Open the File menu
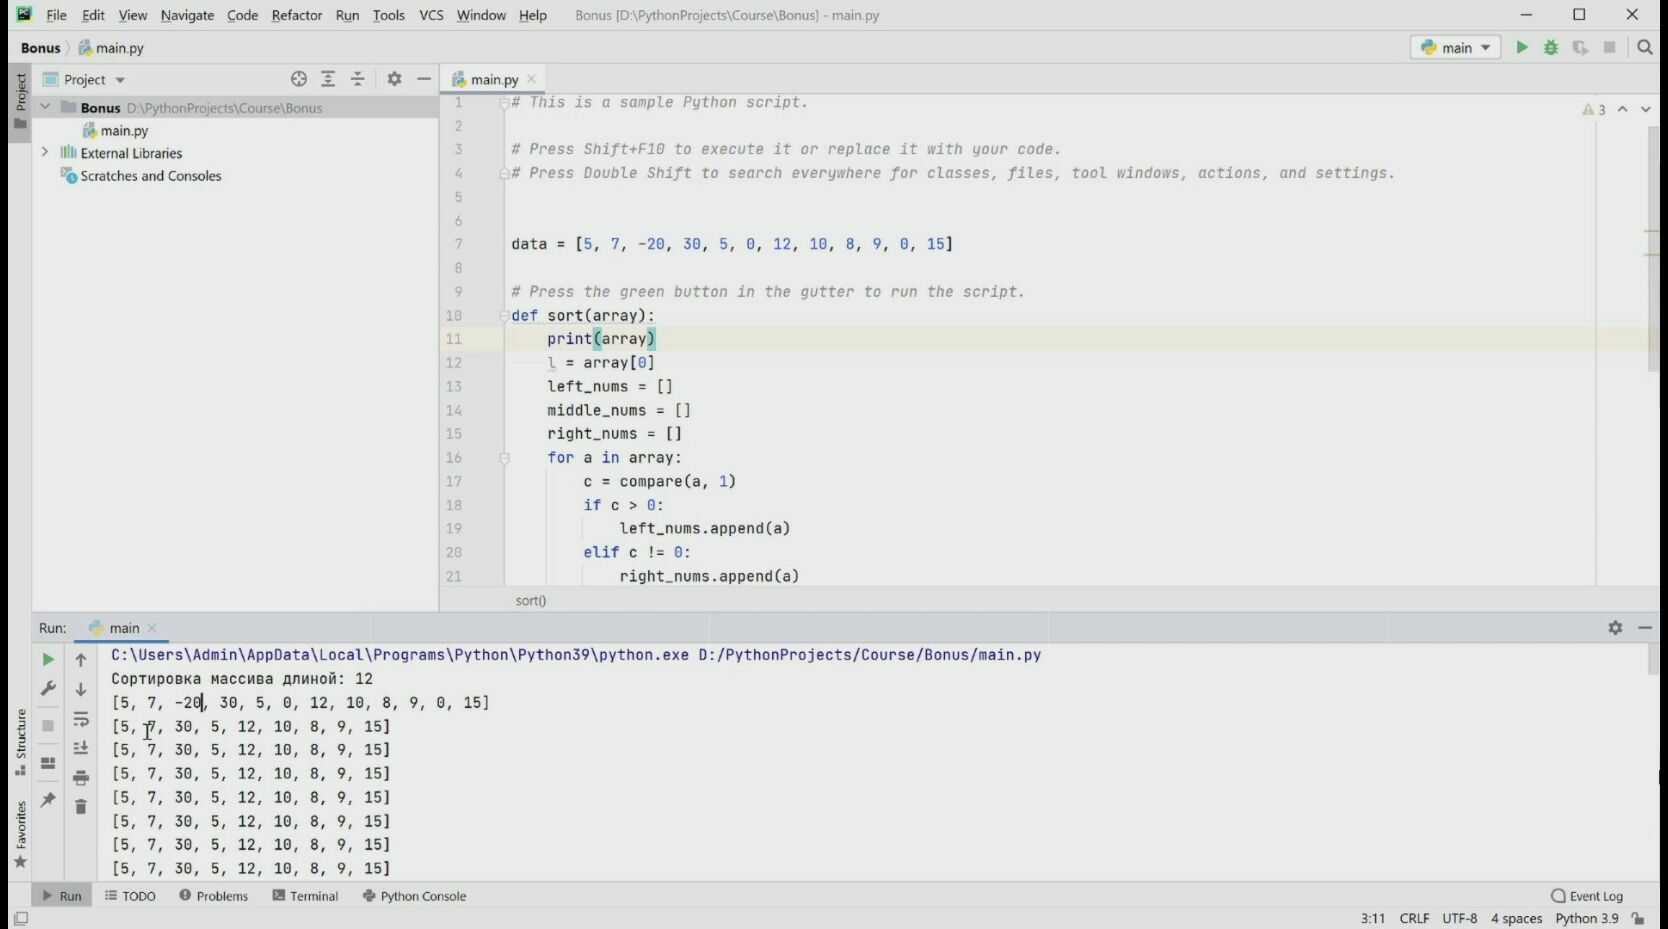 tap(56, 15)
